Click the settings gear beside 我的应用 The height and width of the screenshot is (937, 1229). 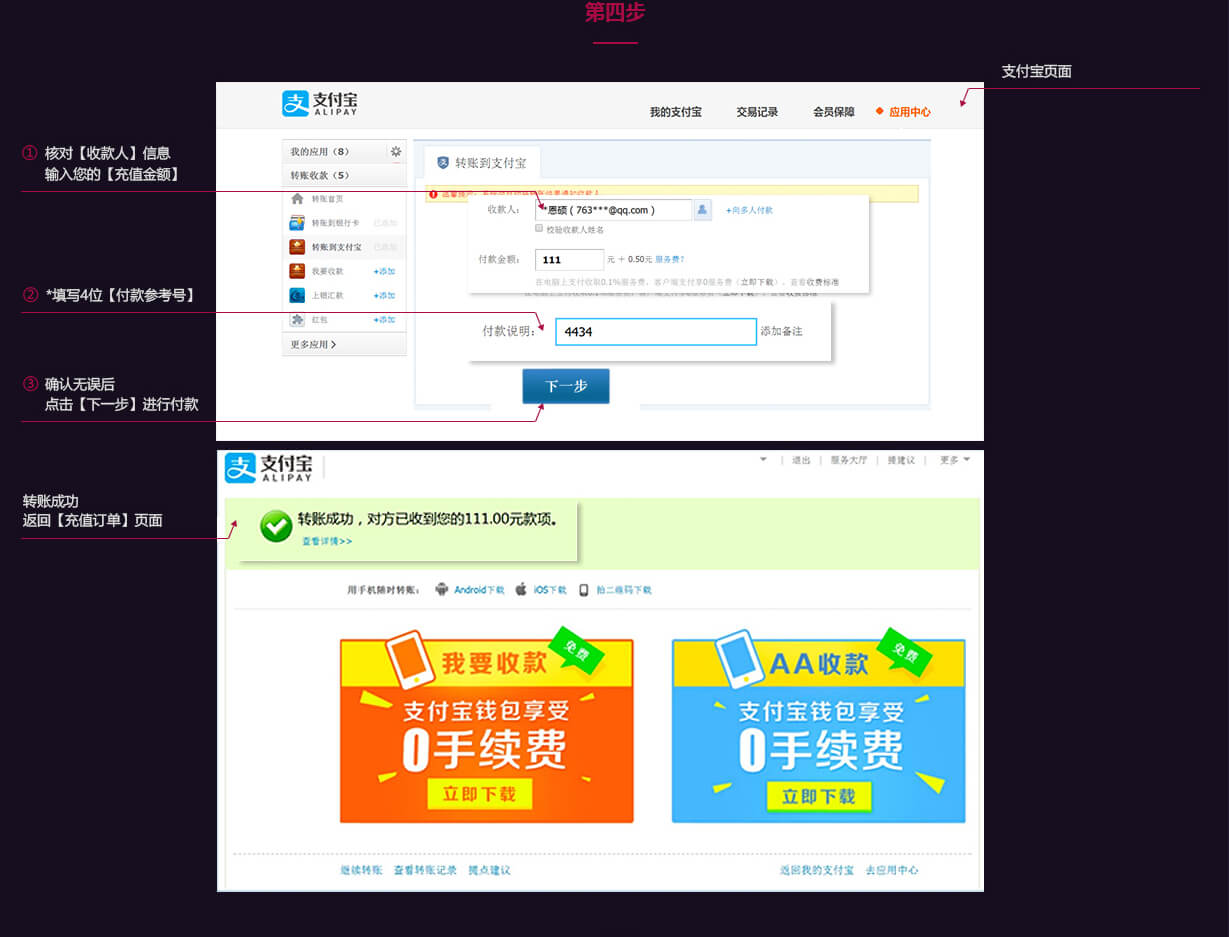click(396, 152)
